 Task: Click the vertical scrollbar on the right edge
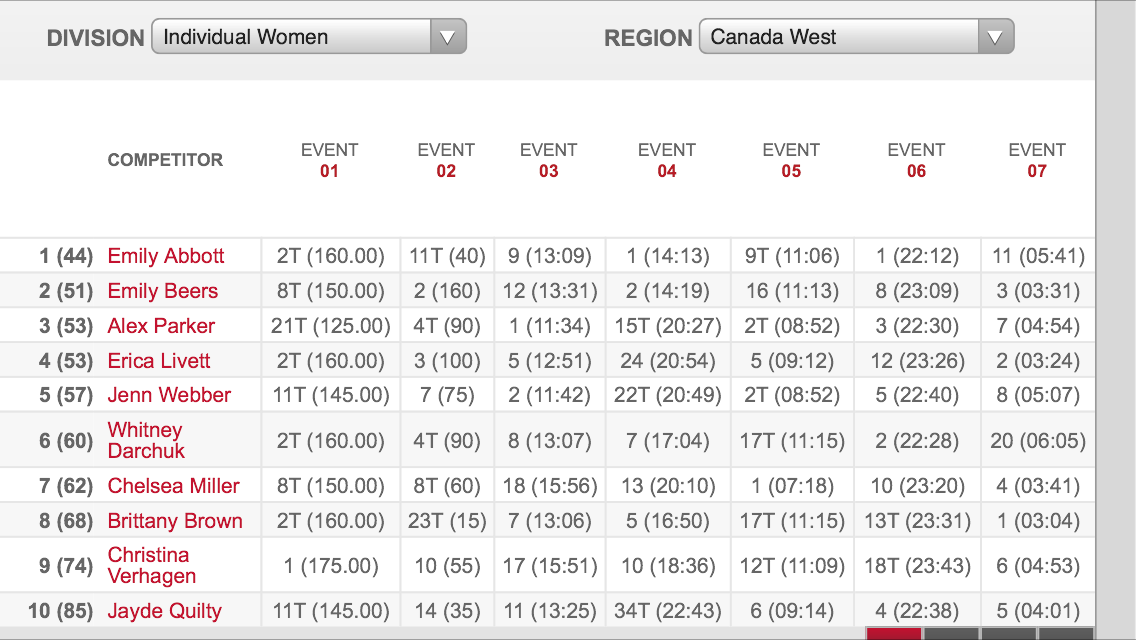point(1115,320)
